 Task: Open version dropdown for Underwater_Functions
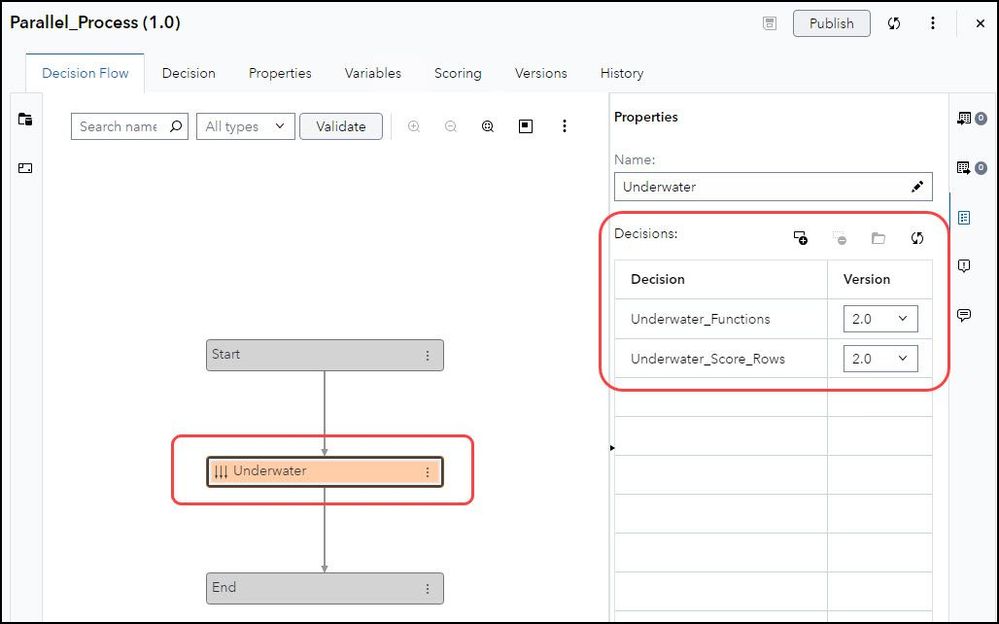tap(880, 319)
